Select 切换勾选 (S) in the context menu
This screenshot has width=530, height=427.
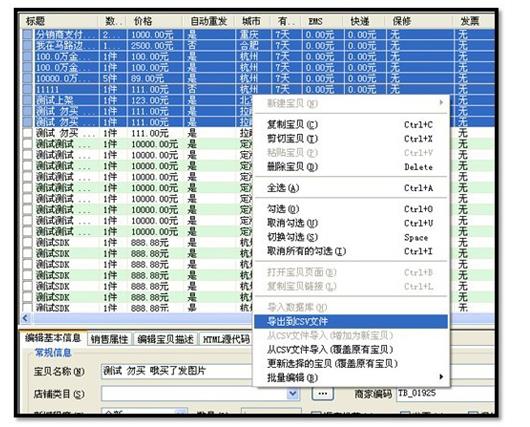tap(351, 237)
